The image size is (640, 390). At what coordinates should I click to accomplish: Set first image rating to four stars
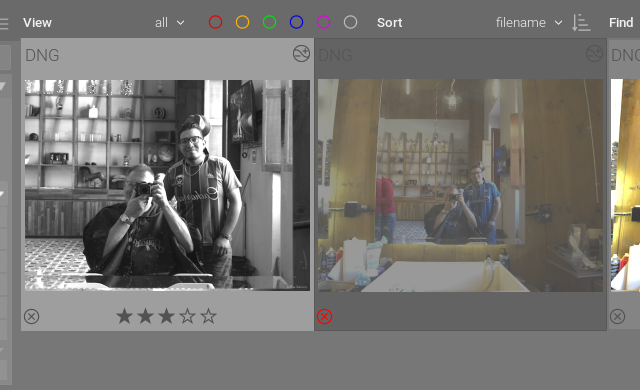pyautogui.click(x=187, y=316)
